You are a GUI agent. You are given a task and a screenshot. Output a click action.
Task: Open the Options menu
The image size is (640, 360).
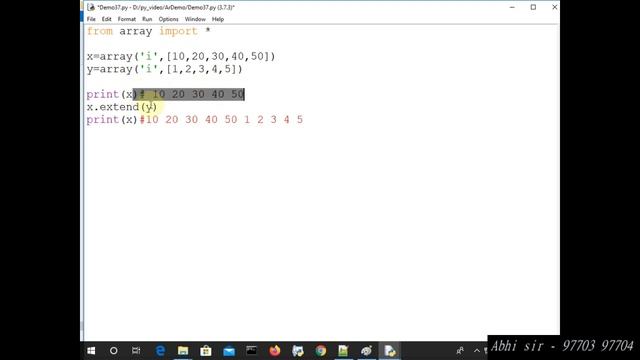(169, 19)
